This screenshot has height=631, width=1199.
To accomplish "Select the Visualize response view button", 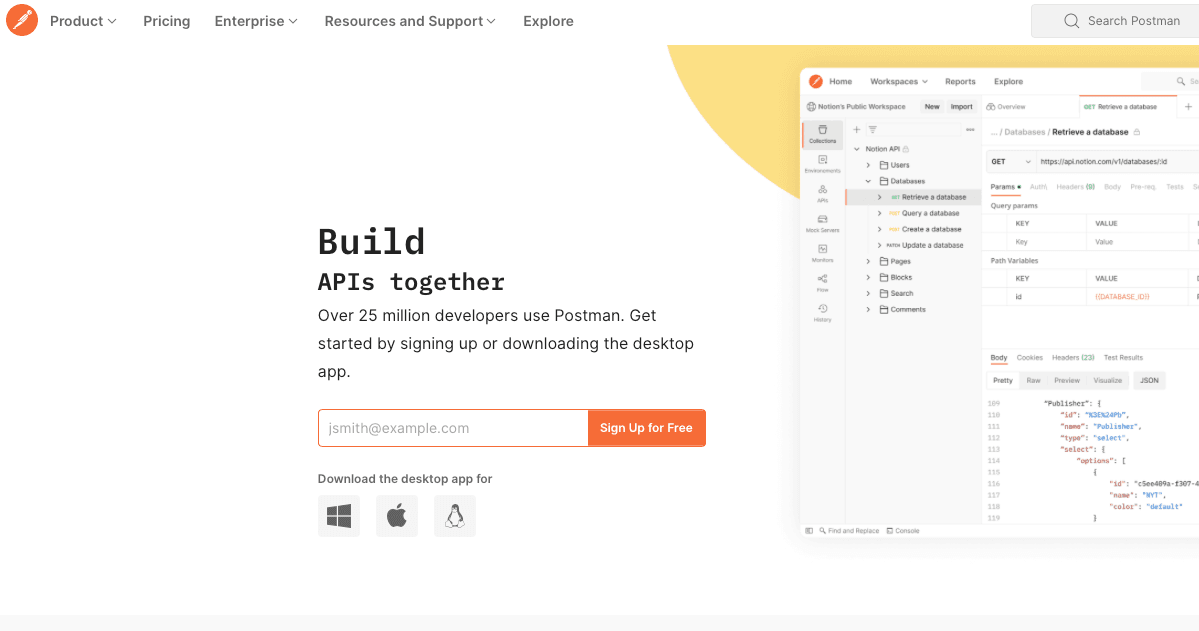I will pos(1107,380).
